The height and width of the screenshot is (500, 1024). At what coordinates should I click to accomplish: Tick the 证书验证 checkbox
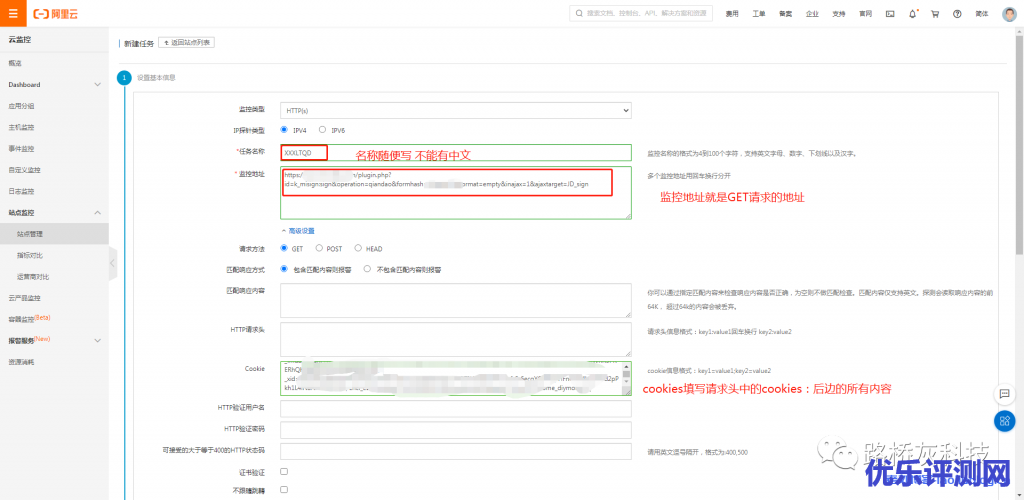pos(285,470)
